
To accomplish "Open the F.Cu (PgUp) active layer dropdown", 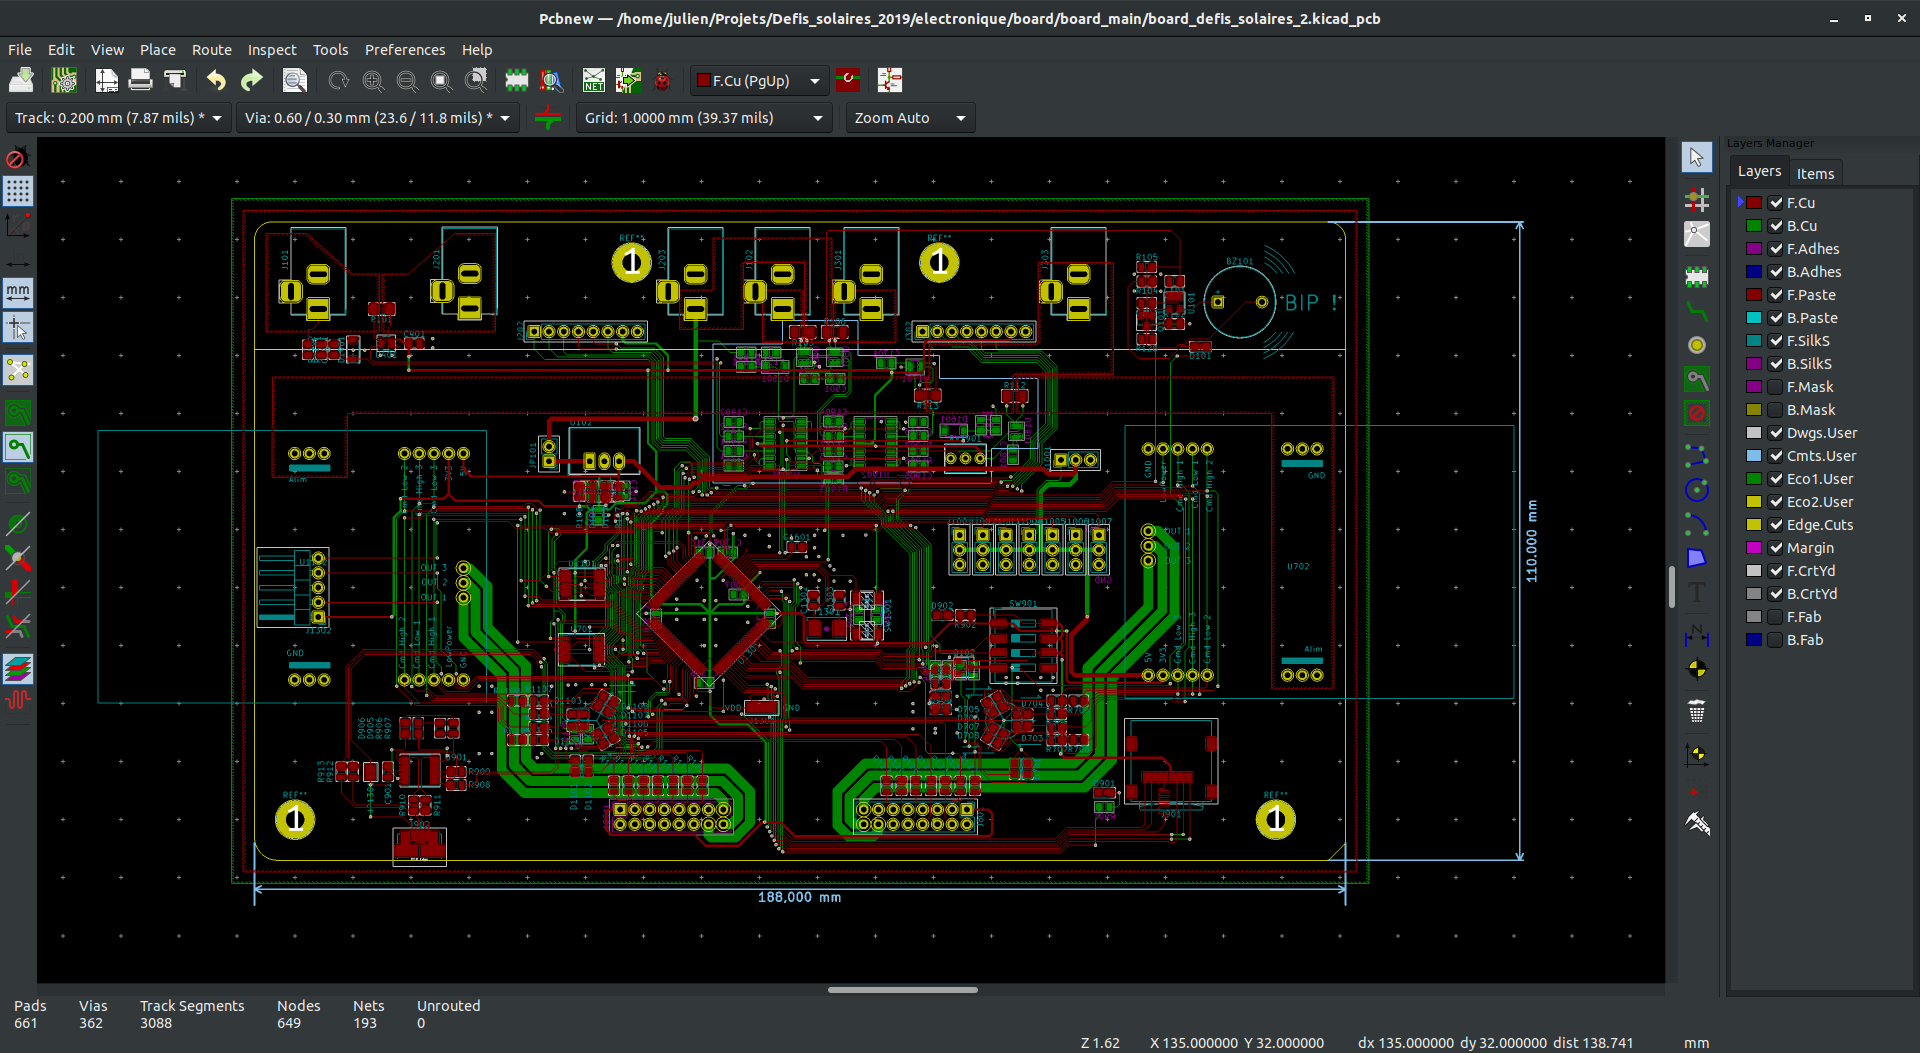I will pos(759,80).
